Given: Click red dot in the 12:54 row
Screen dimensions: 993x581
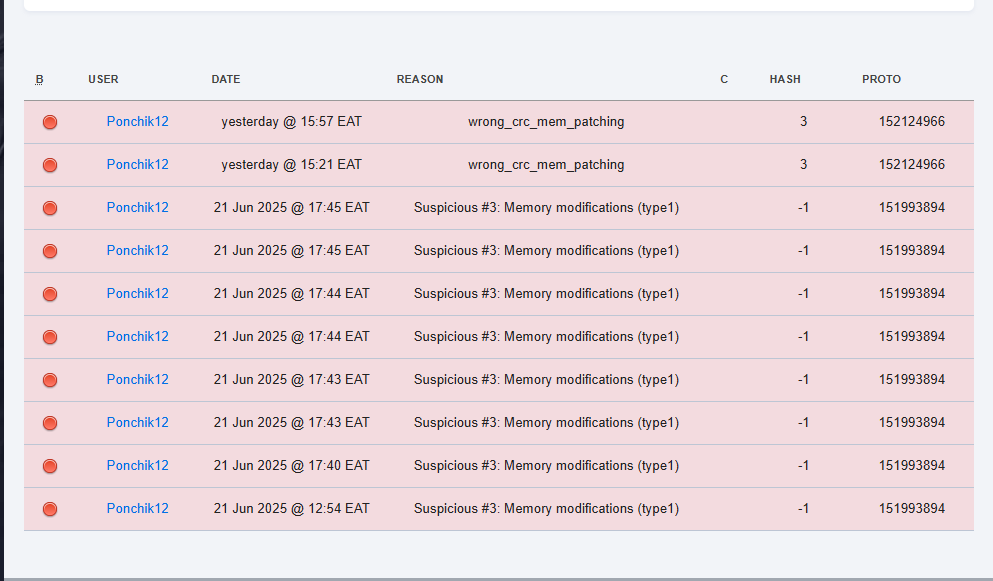Looking at the screenshot, I should [50, 509].
